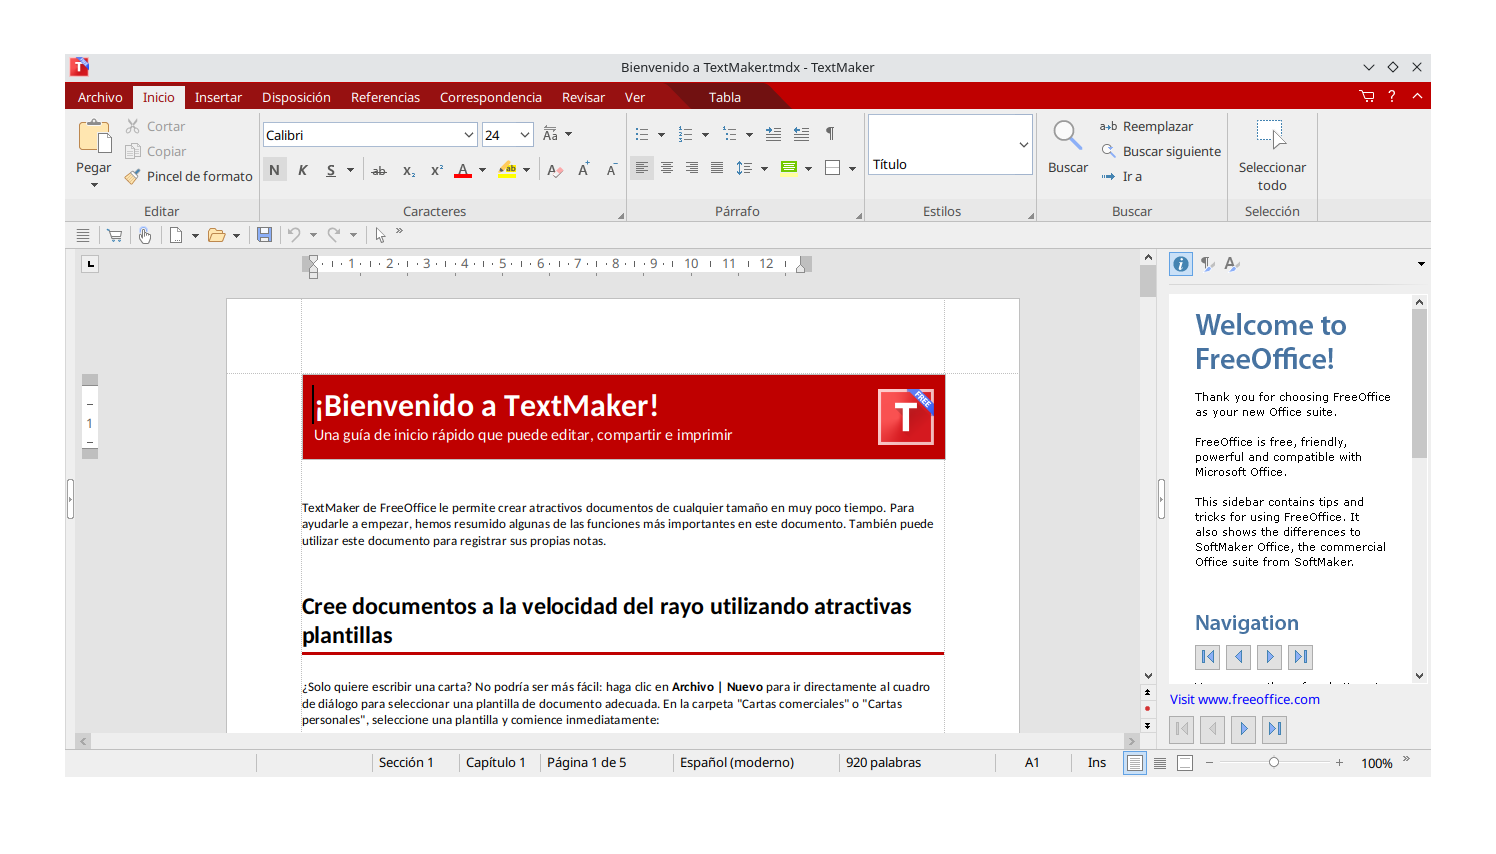Click the shopping cart icon in quick toolbar
Image resolution: width=1496 pixels, height=854 pixels.
pos(114,235)
